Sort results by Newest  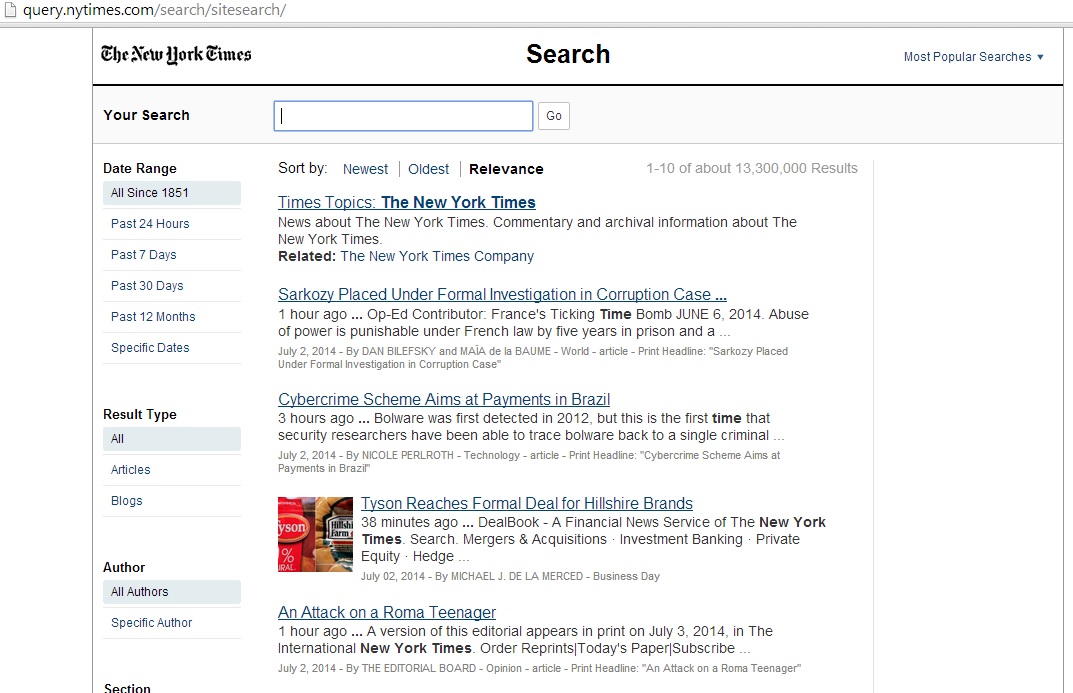(x=365, y=169)
